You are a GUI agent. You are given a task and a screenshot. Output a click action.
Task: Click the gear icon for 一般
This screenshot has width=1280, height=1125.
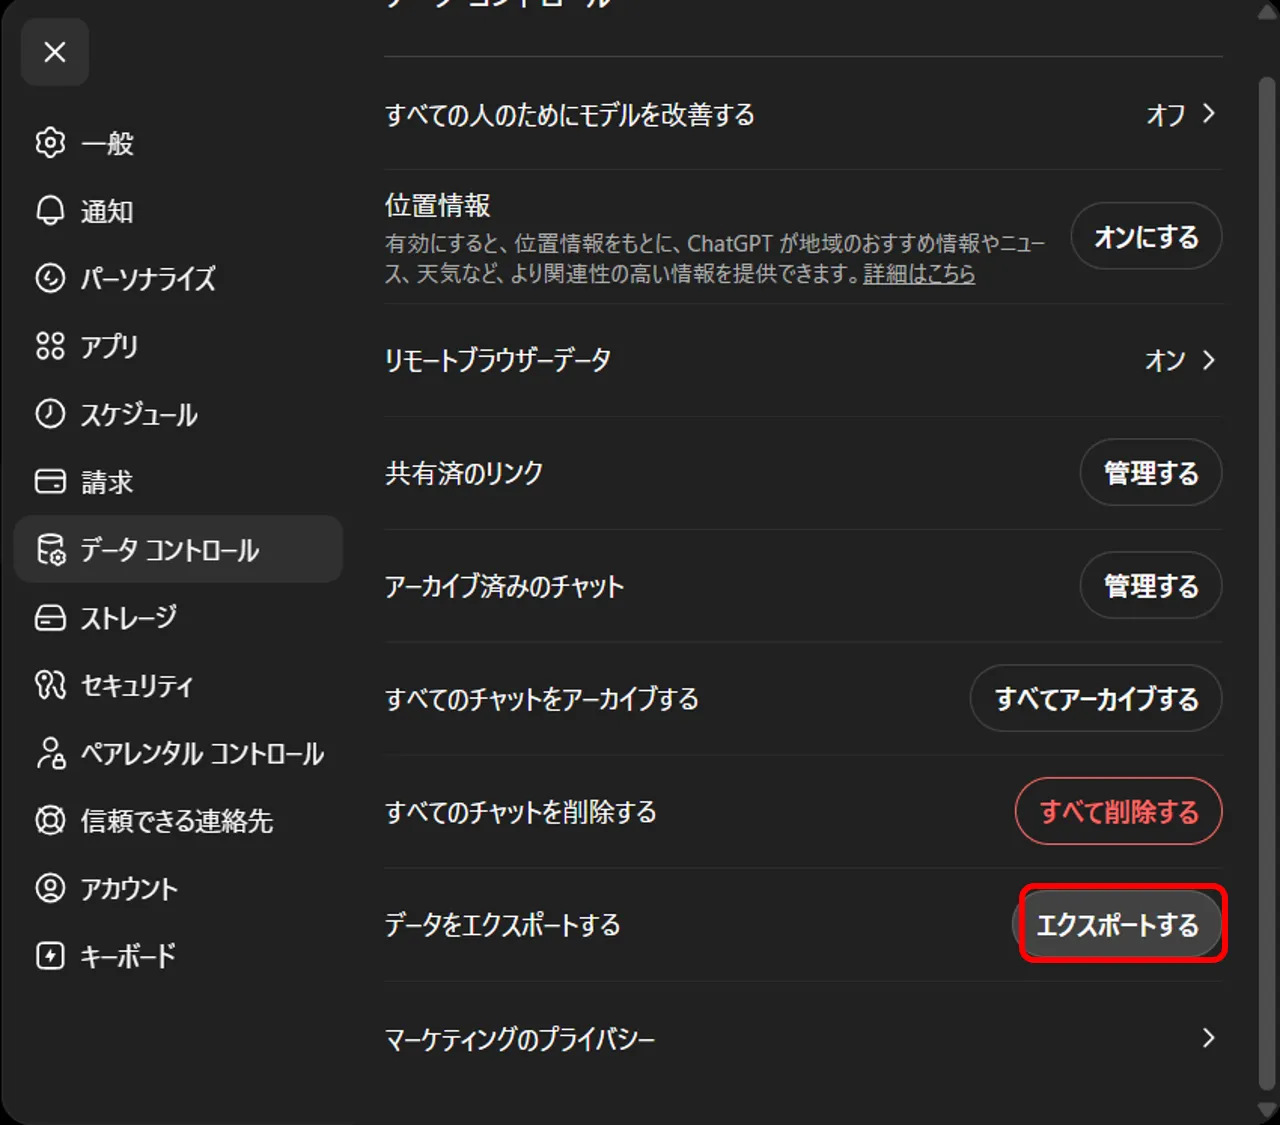tap(50, 143)
